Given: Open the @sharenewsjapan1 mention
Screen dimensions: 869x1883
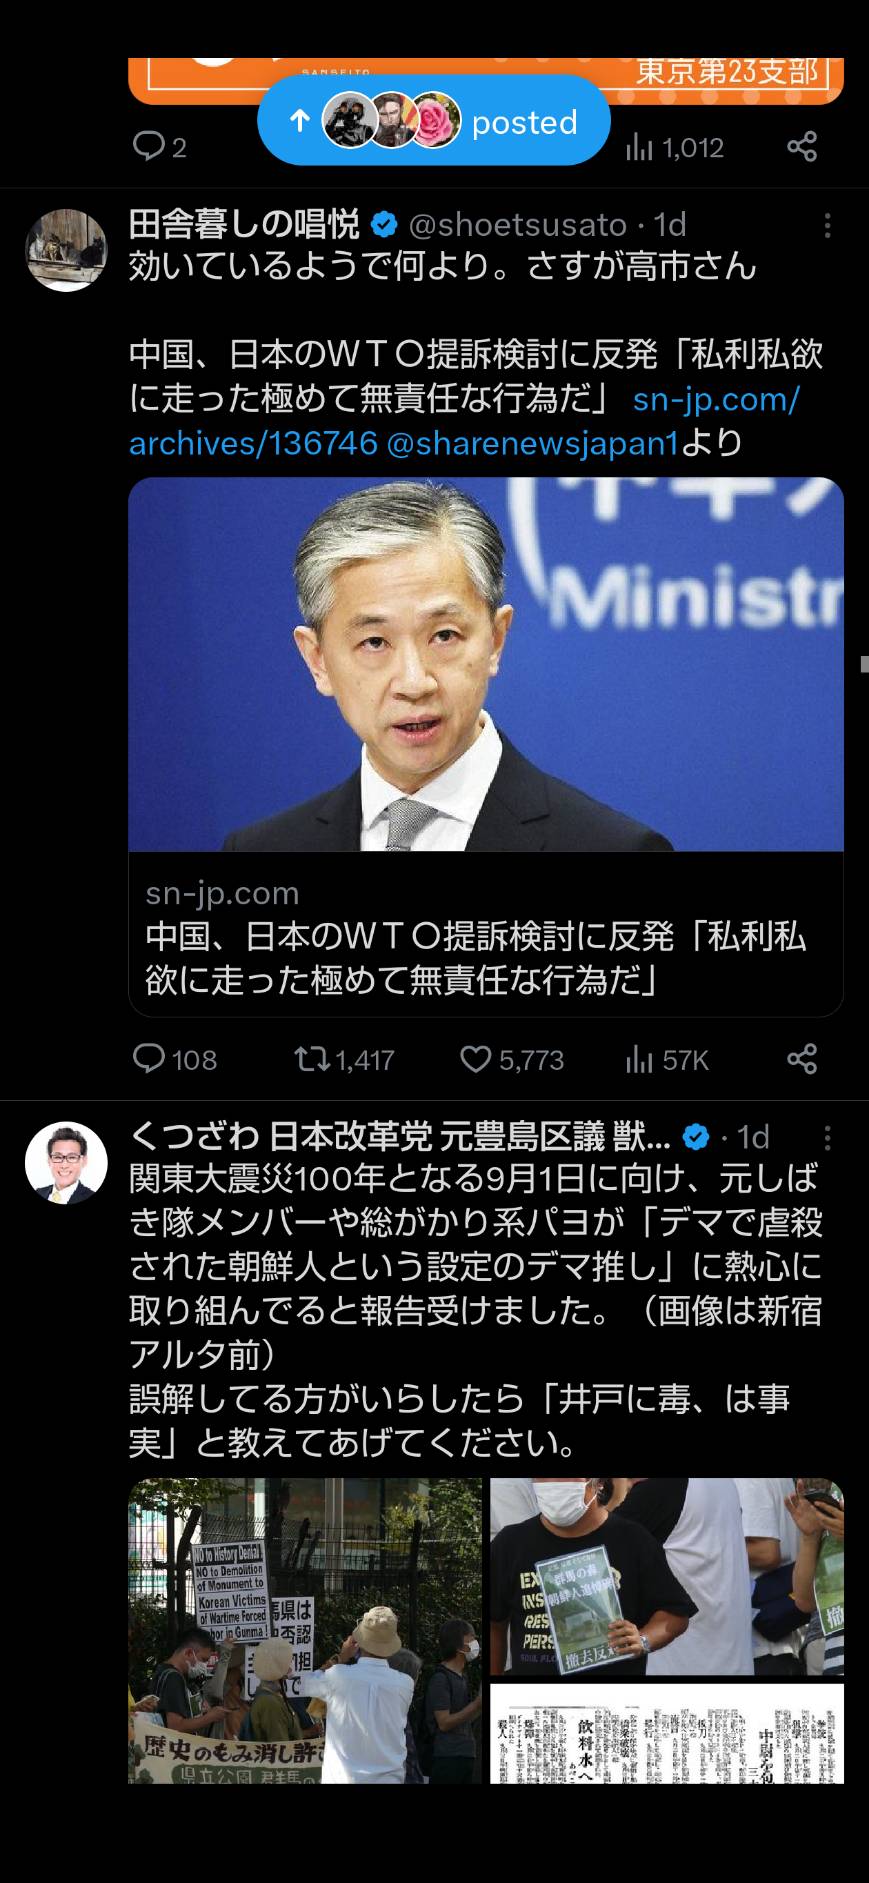Looking at the screenshot, I should point(532,442).
